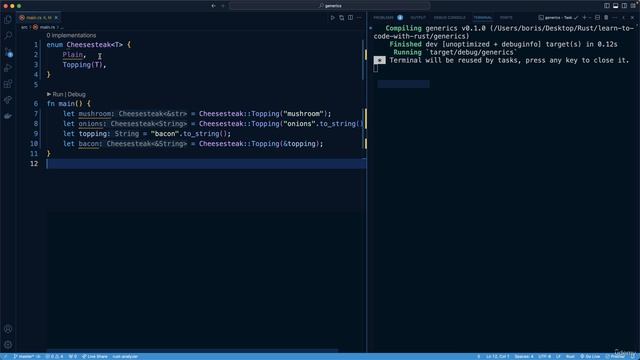
Task: Click Debug code lens above main
Action: point(77,94)
